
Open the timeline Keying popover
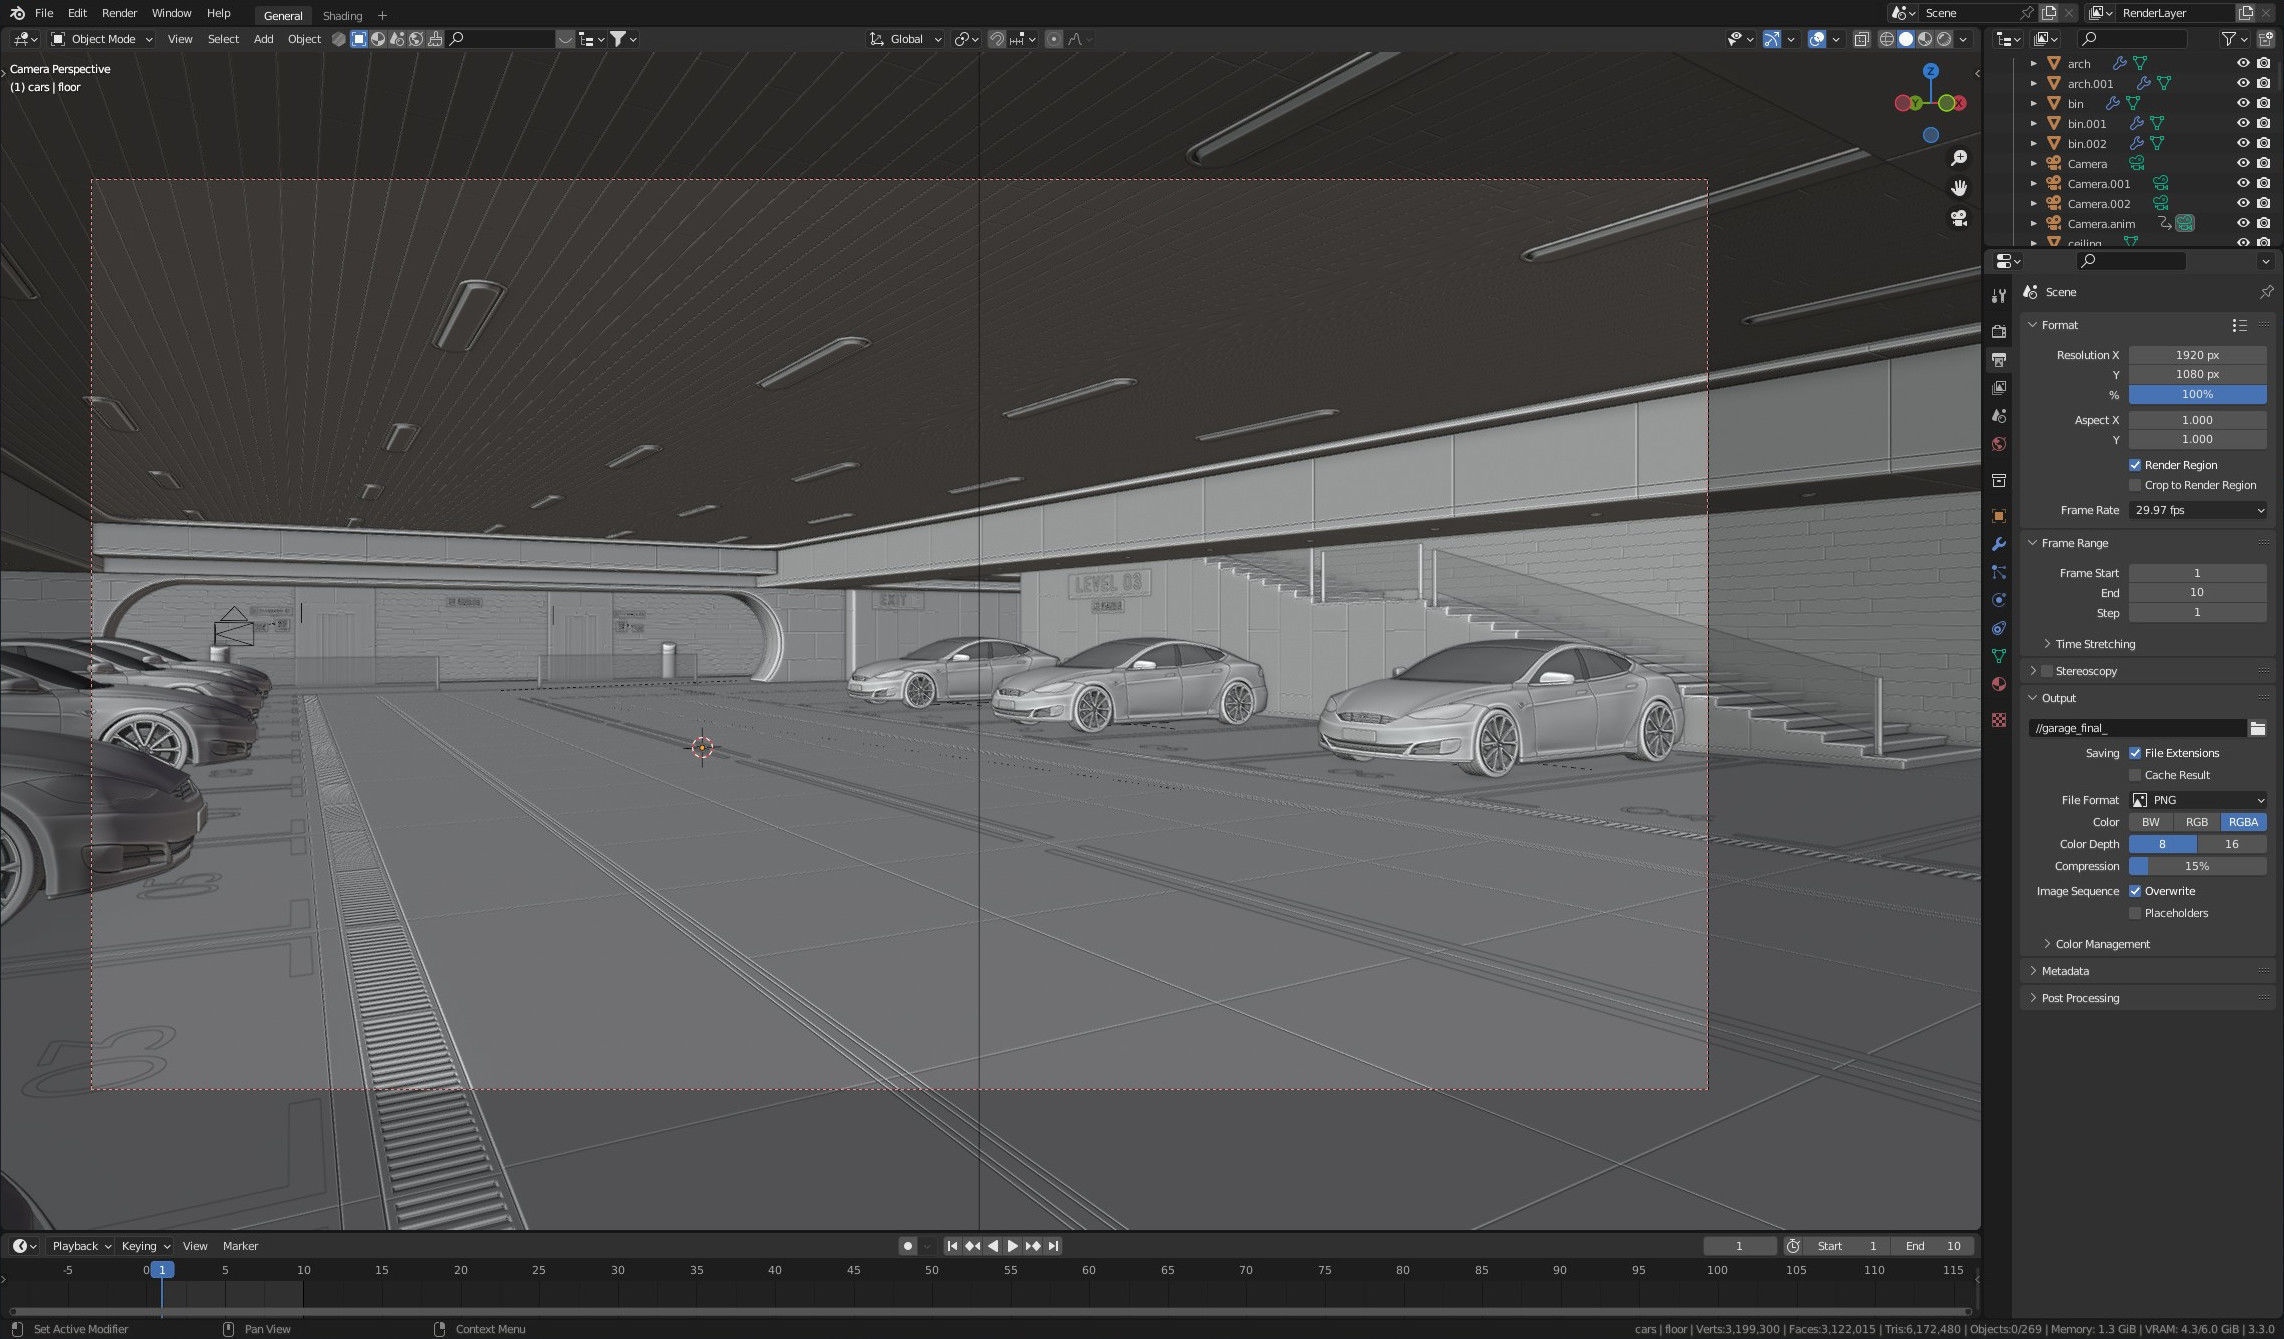(x=145, y=1246)
